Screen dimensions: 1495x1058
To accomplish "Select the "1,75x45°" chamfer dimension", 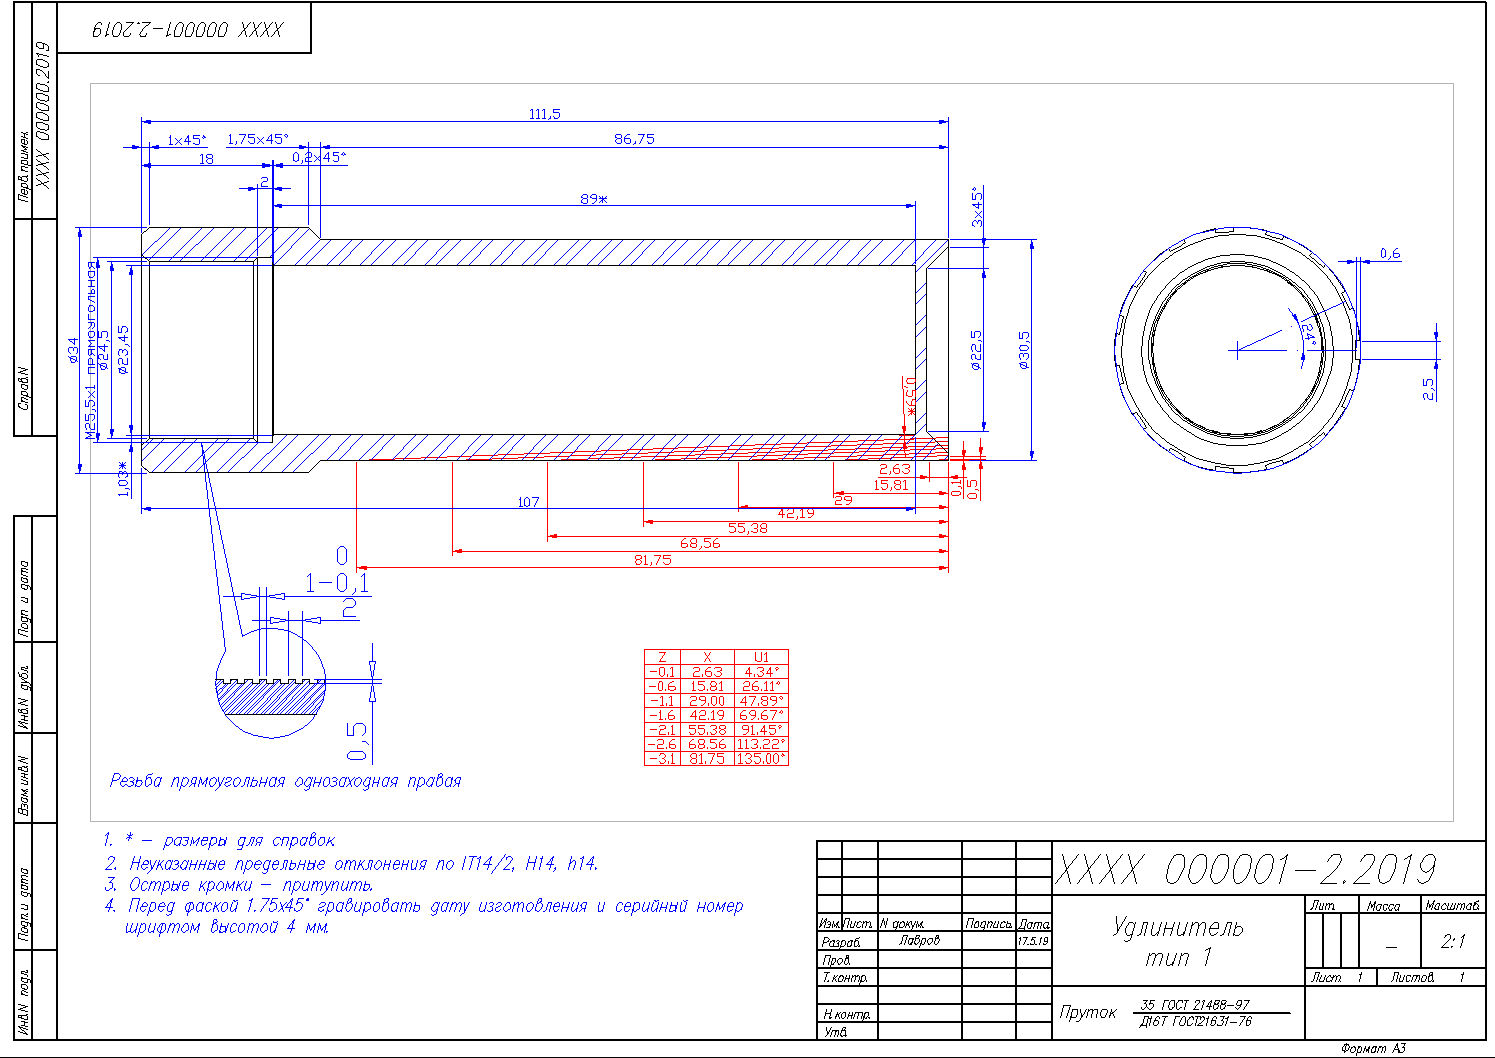I will (x=258, y=139).
